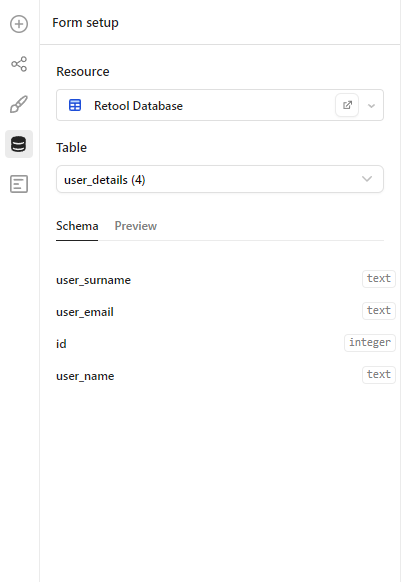The width and height of the screenshot is (401, 582).
Task: Click the text badge next to user_surname
Action: (x=379, y=278)
